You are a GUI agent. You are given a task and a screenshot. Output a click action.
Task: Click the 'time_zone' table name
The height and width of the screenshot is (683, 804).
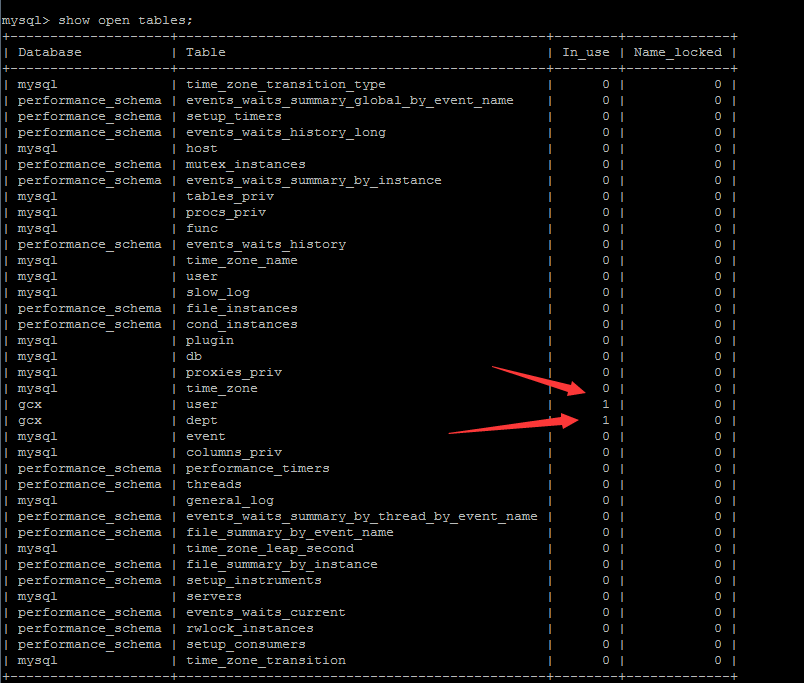[222, 388]
